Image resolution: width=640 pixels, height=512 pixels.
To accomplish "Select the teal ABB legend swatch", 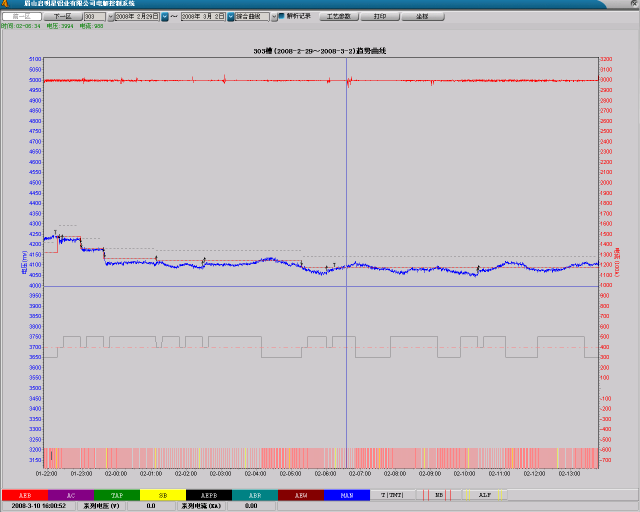I will [x=254, y=495].
